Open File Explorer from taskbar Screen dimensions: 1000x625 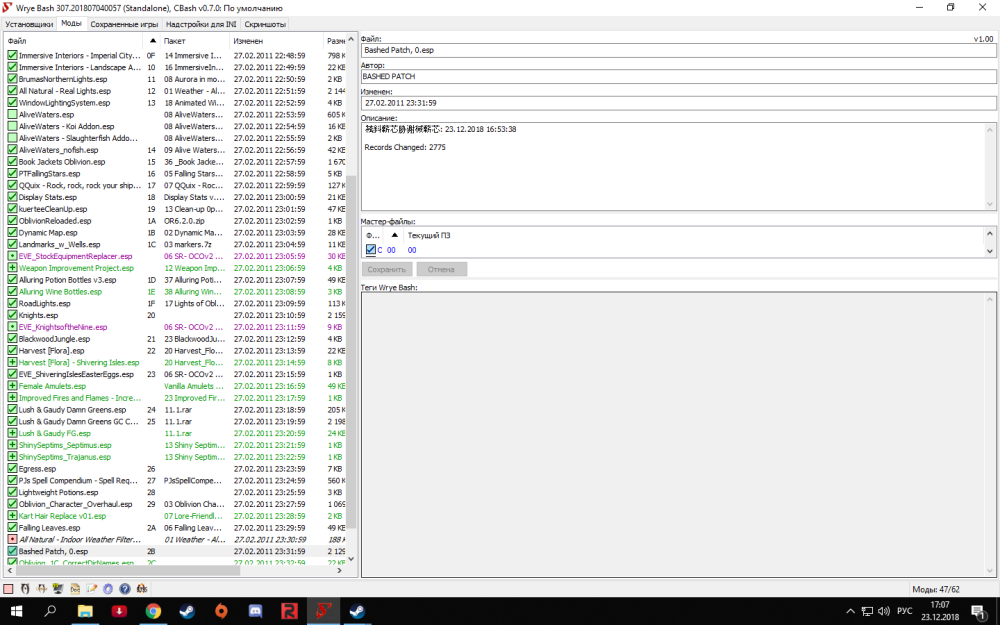click(x=85, y=611)
